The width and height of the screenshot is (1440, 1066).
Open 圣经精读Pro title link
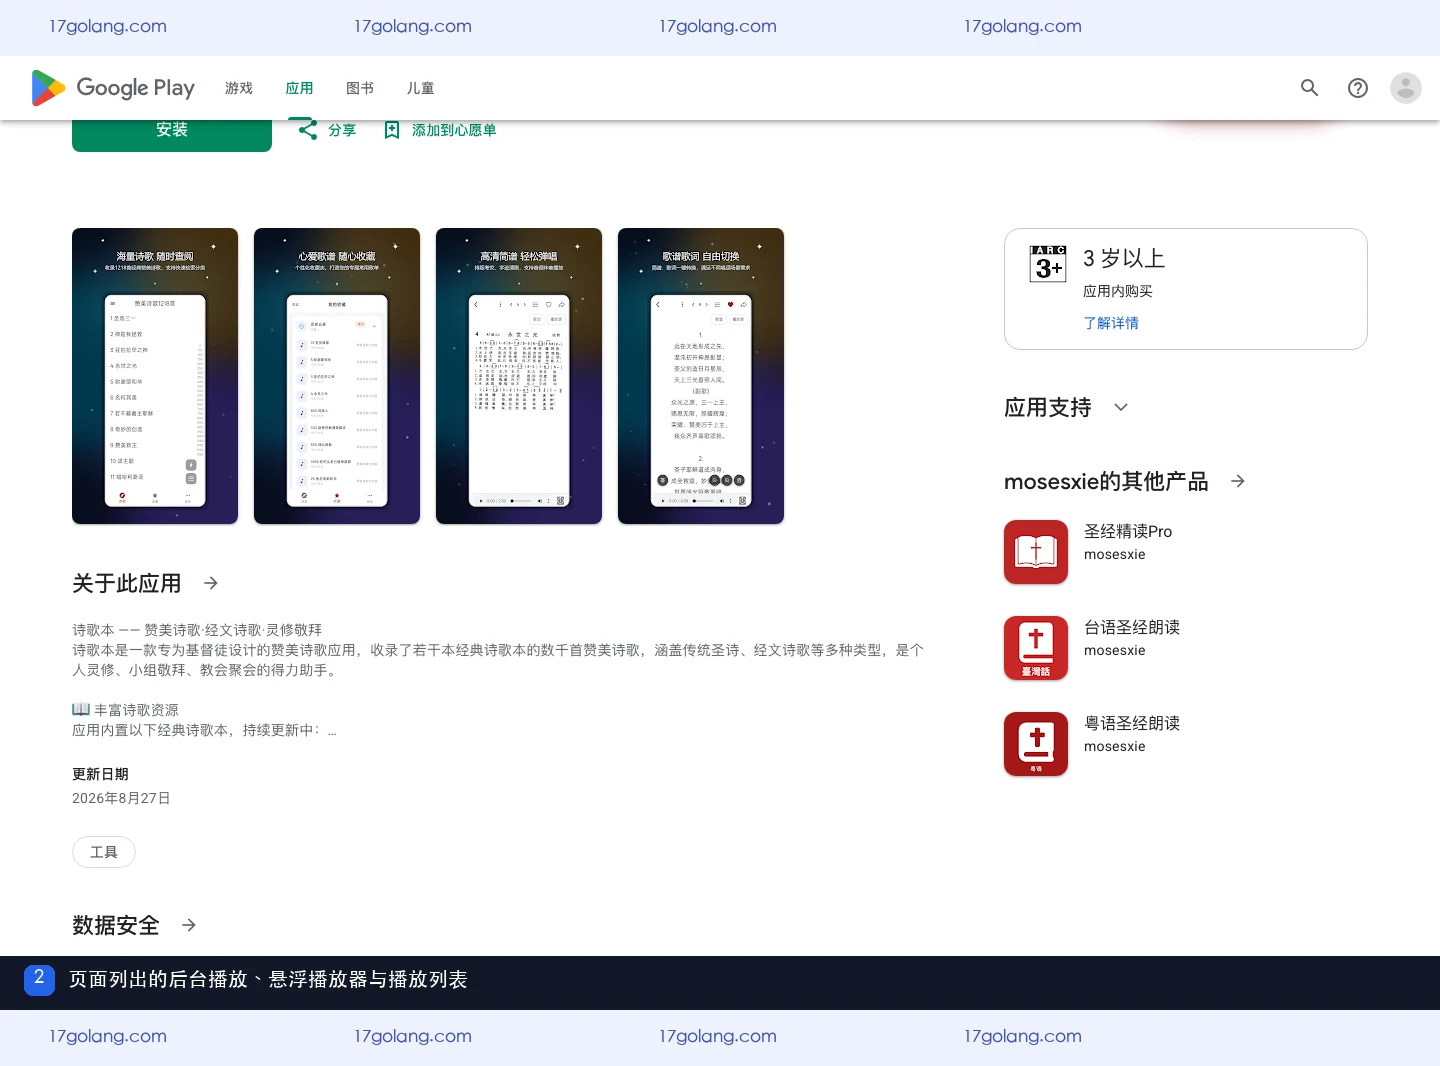coord(1128,531)
